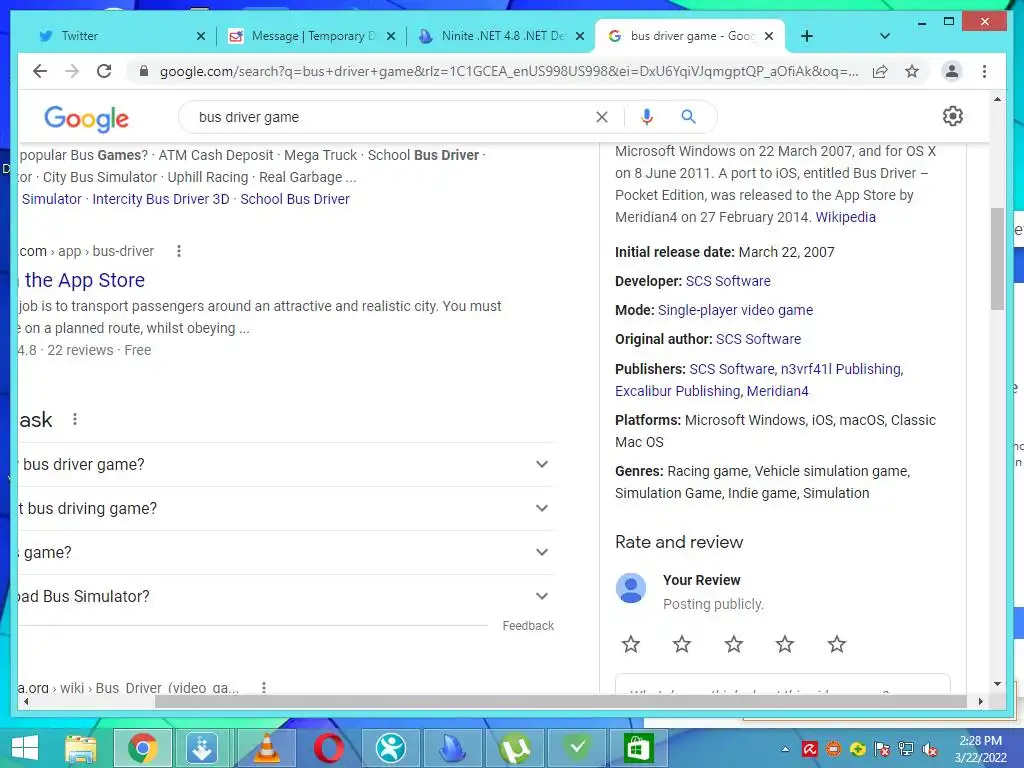Expand the question ending in 'game?'
This screenshot has height=768, width=1024.
tap(287, 552)
